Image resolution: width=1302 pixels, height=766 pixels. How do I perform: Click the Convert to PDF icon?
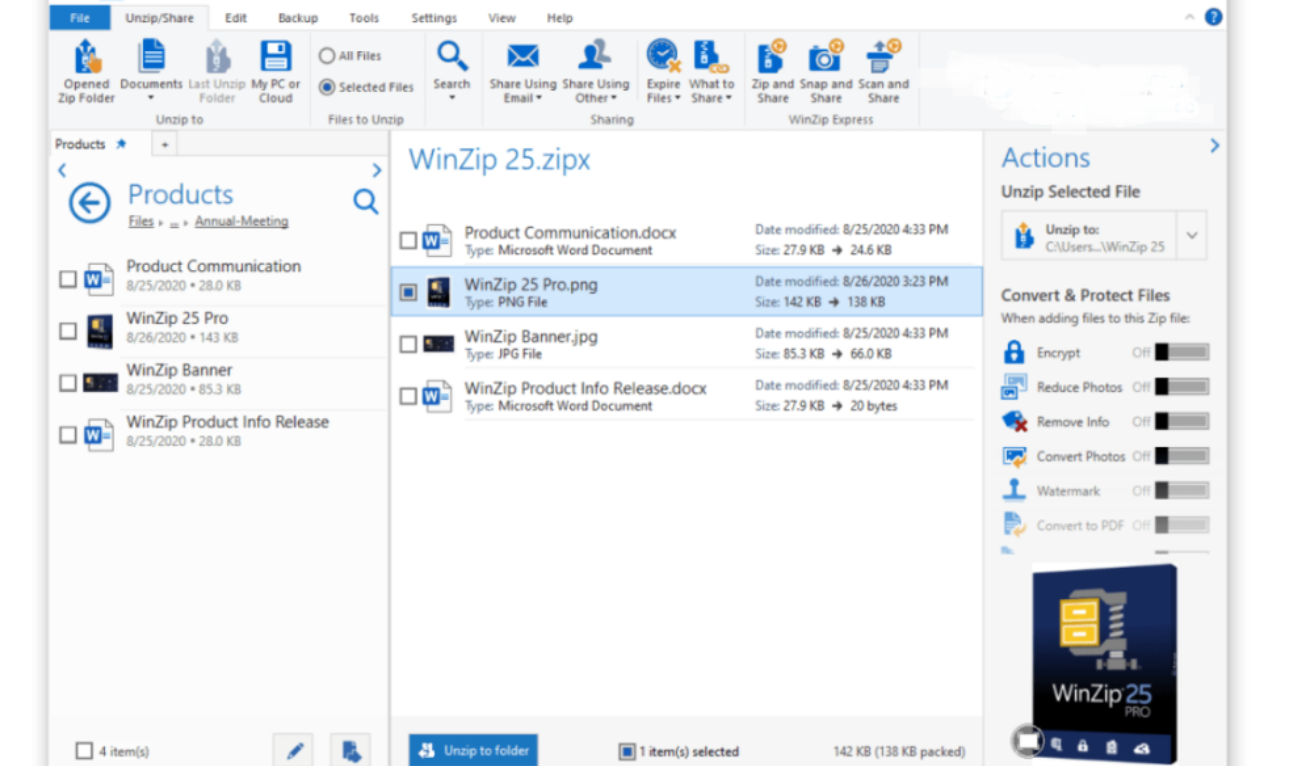point(1014,525)
